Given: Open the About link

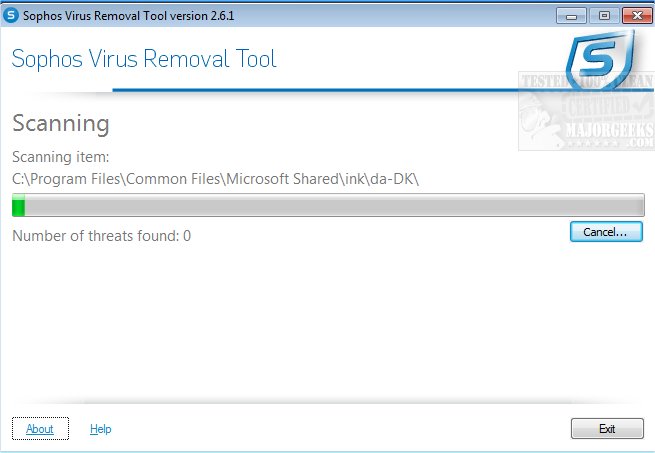Looking at the screenshot, I should tap(40, 429).
